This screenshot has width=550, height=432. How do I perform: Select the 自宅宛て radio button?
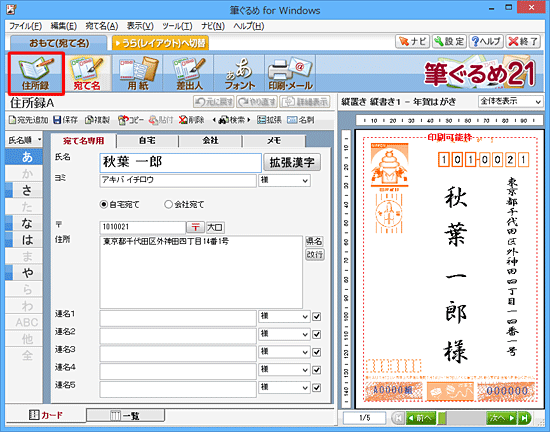(x=103, y=204)
